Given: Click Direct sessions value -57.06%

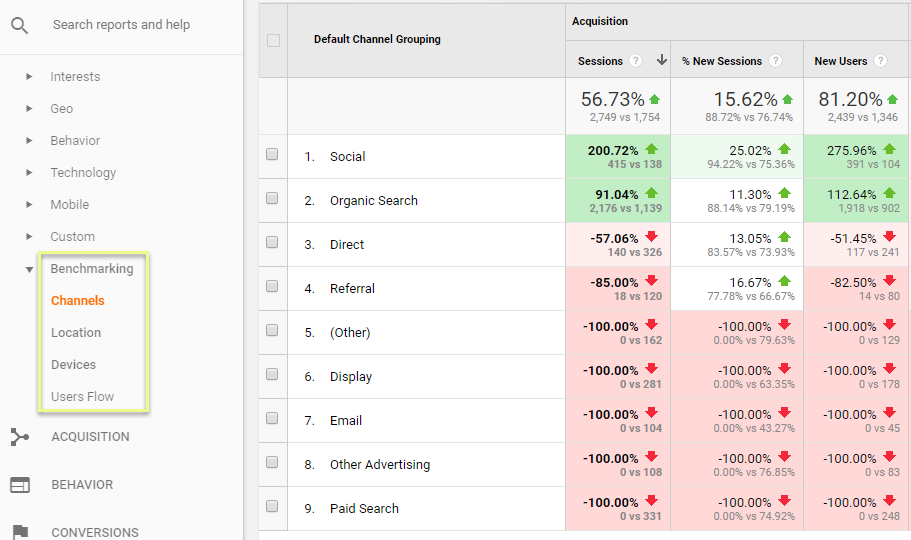Looking at the screenshot, I should click(x=614, y=239).
